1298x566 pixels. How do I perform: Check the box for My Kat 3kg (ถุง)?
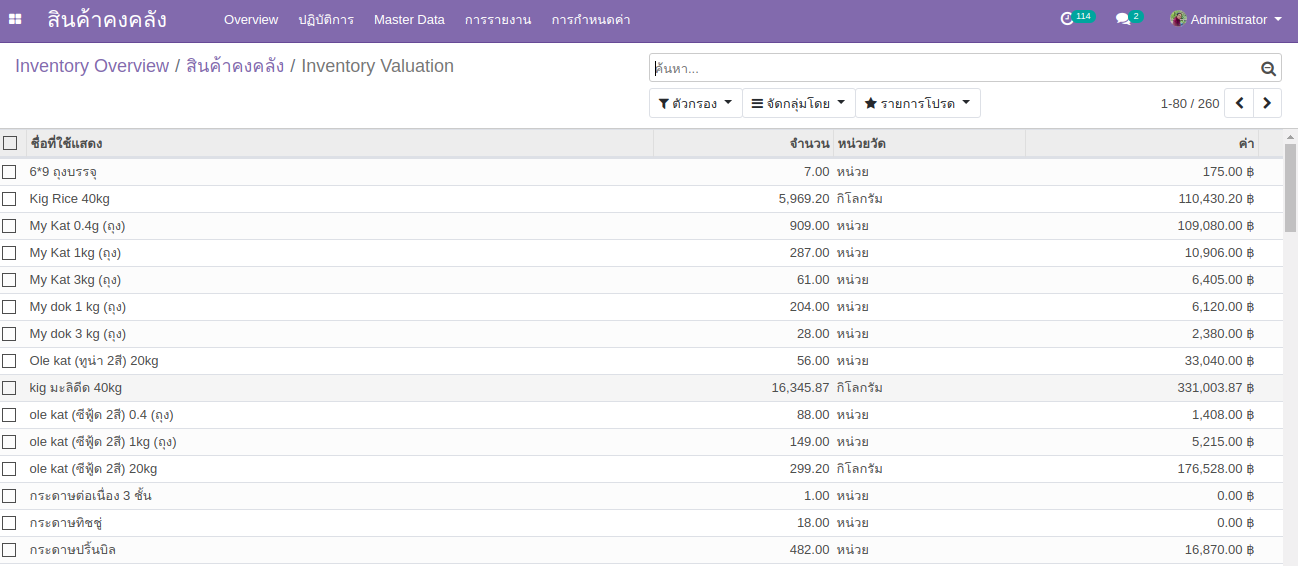(10, 280)
